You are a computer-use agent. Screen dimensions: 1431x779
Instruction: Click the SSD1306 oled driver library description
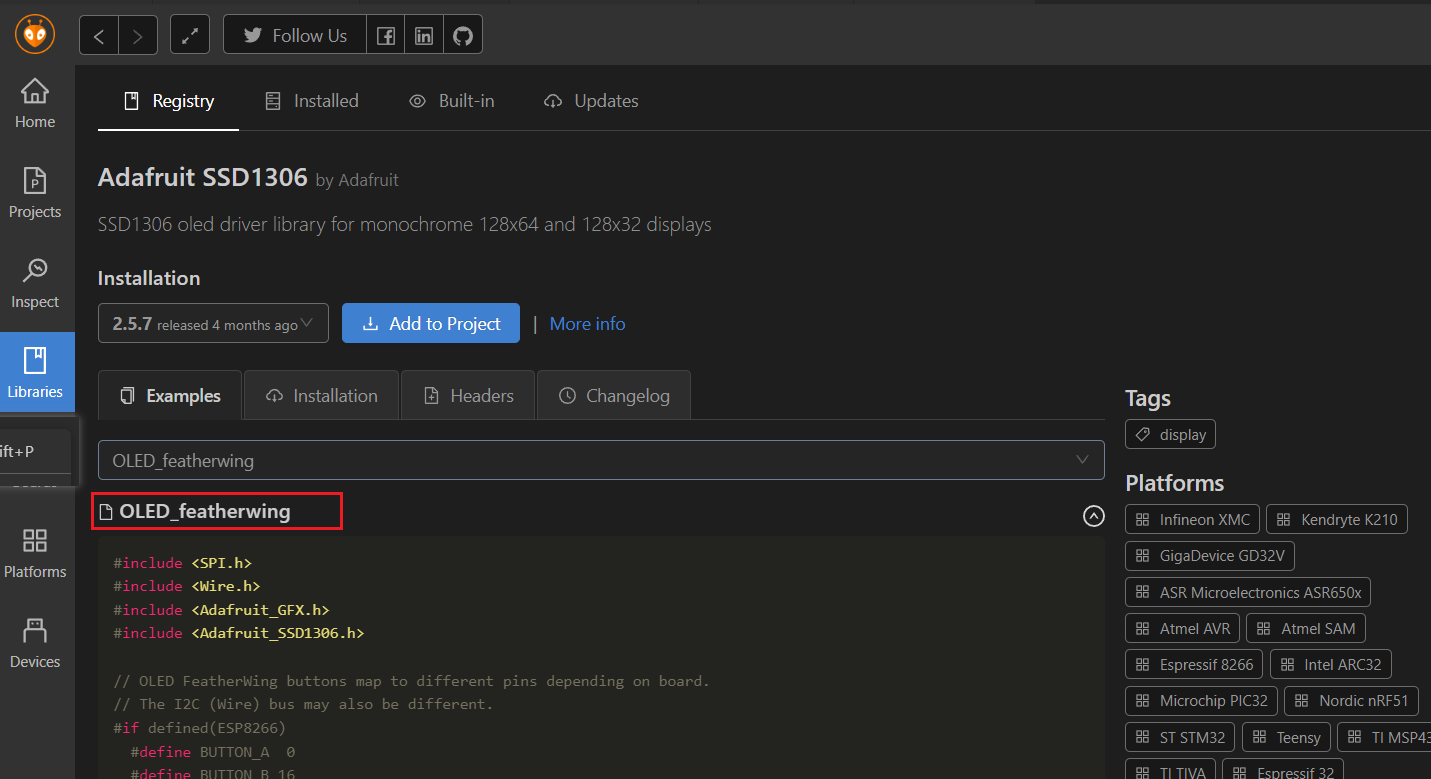click(x=405, y=224)
